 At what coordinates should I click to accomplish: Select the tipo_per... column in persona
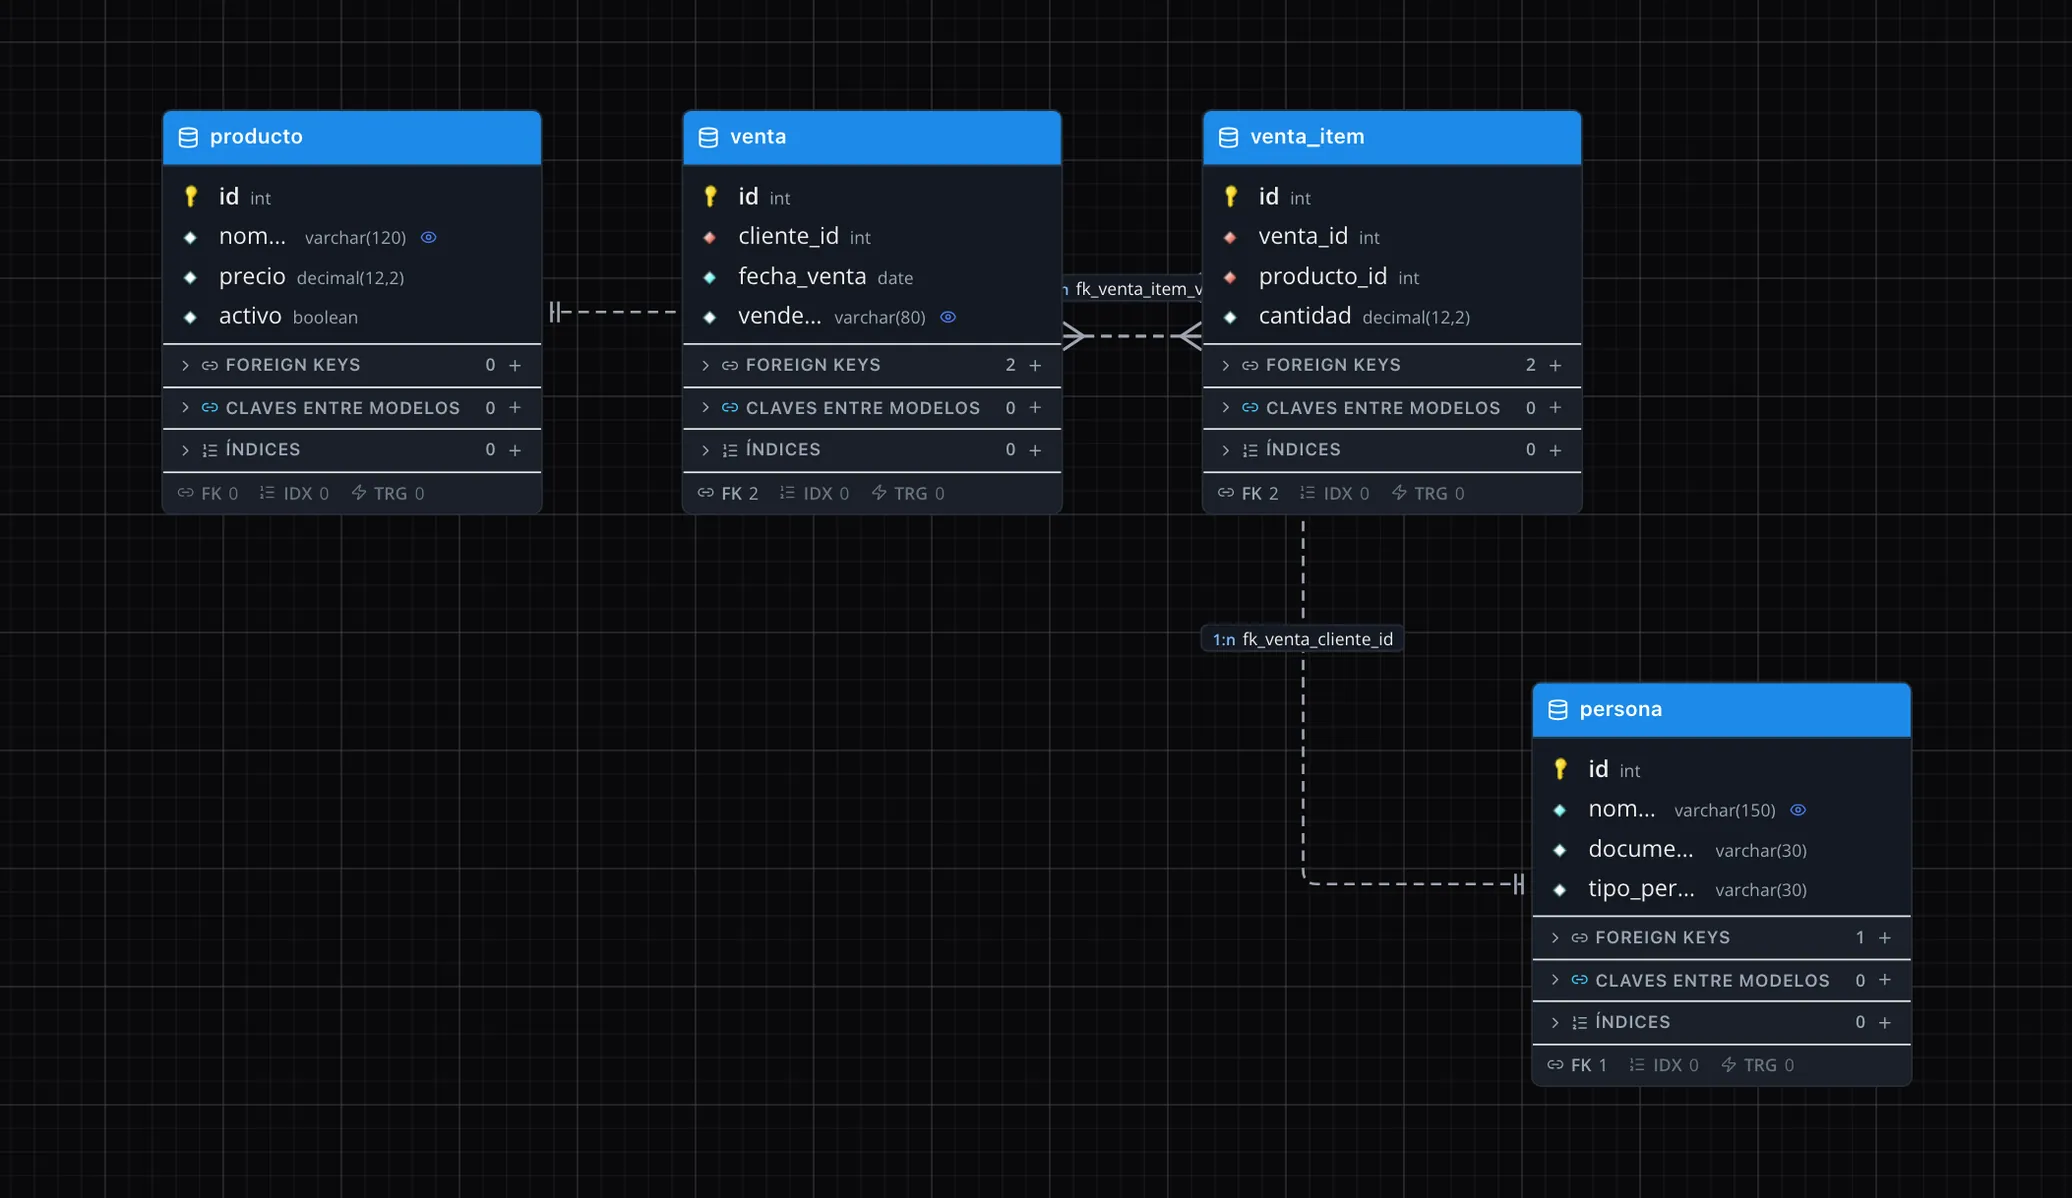click(1721, 890)
